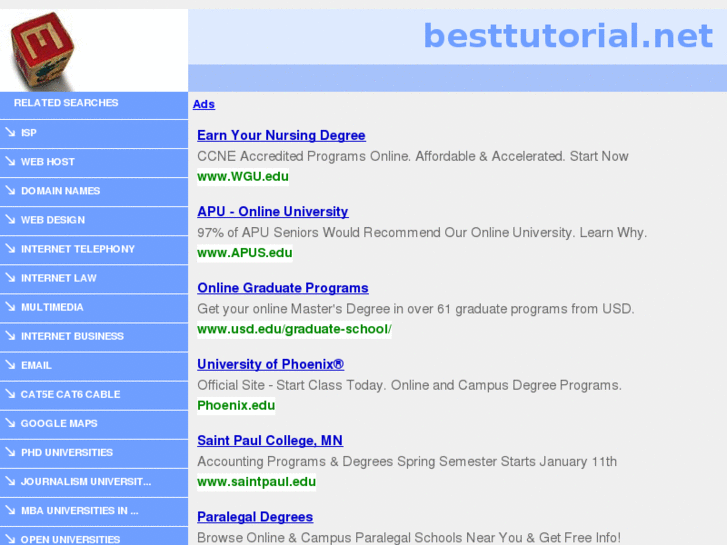This screenshot has height=545, width=727.
Task: Select EMAIL in related searches
Action: coord(36,365)
